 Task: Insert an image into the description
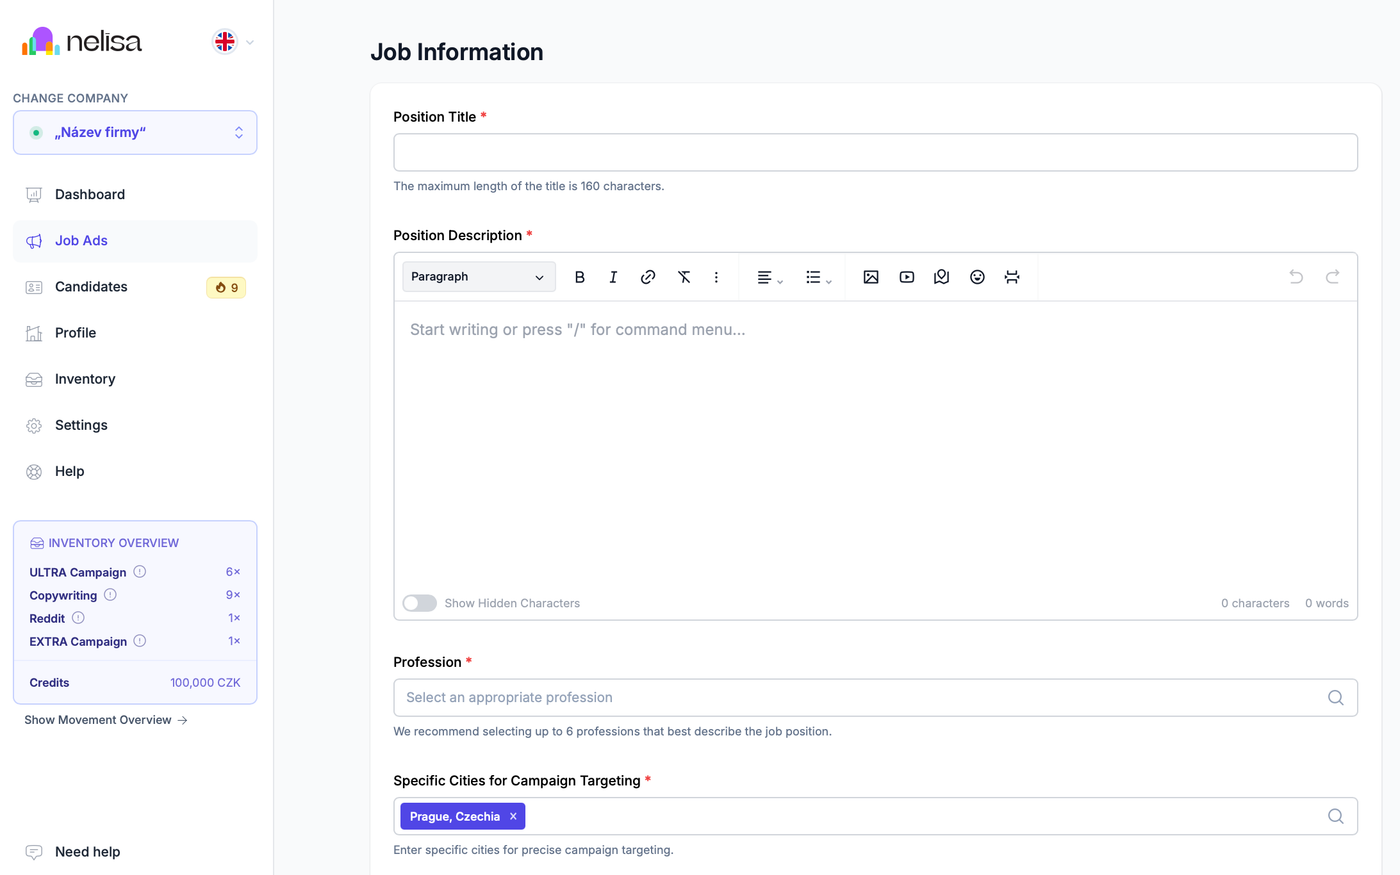point(871,277)
